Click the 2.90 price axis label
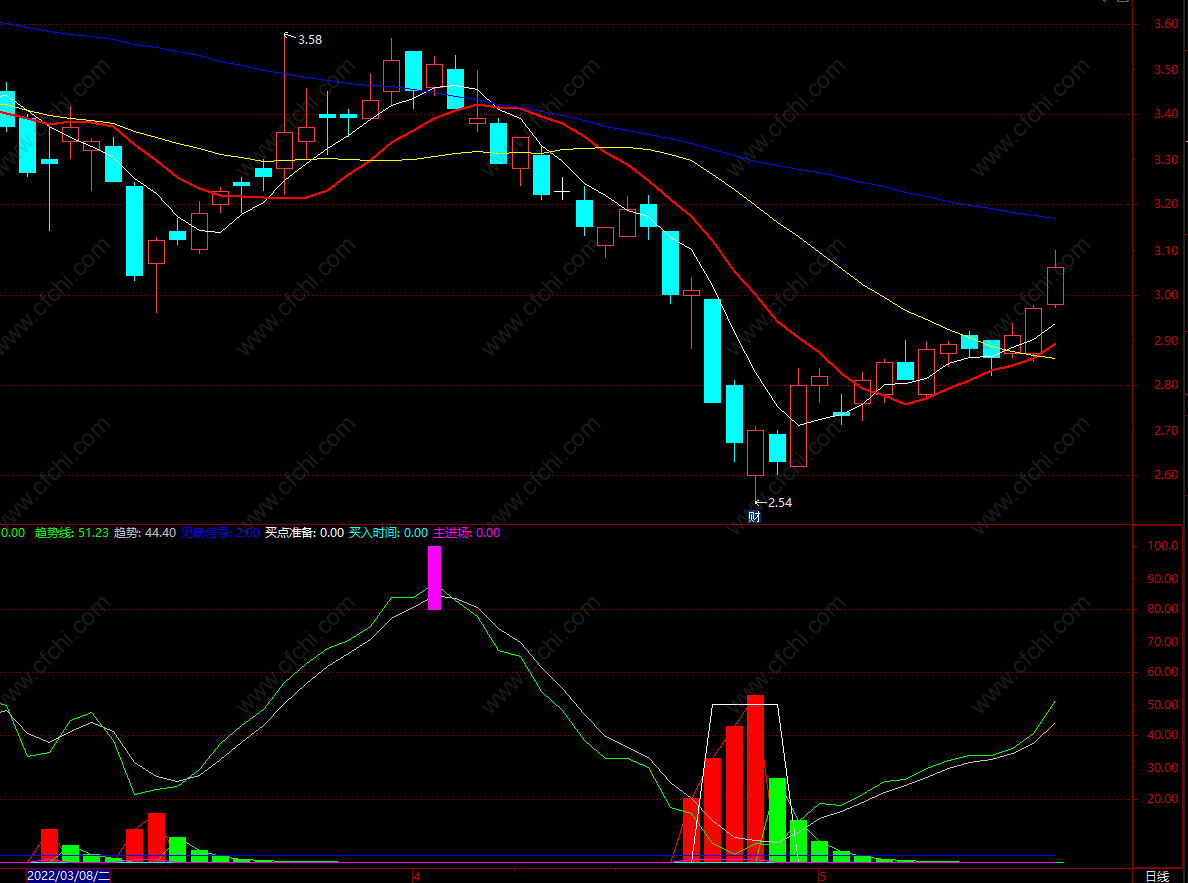Viewport: 1188px width, 883px height. pyautogui.click(x=1165, y=341)
